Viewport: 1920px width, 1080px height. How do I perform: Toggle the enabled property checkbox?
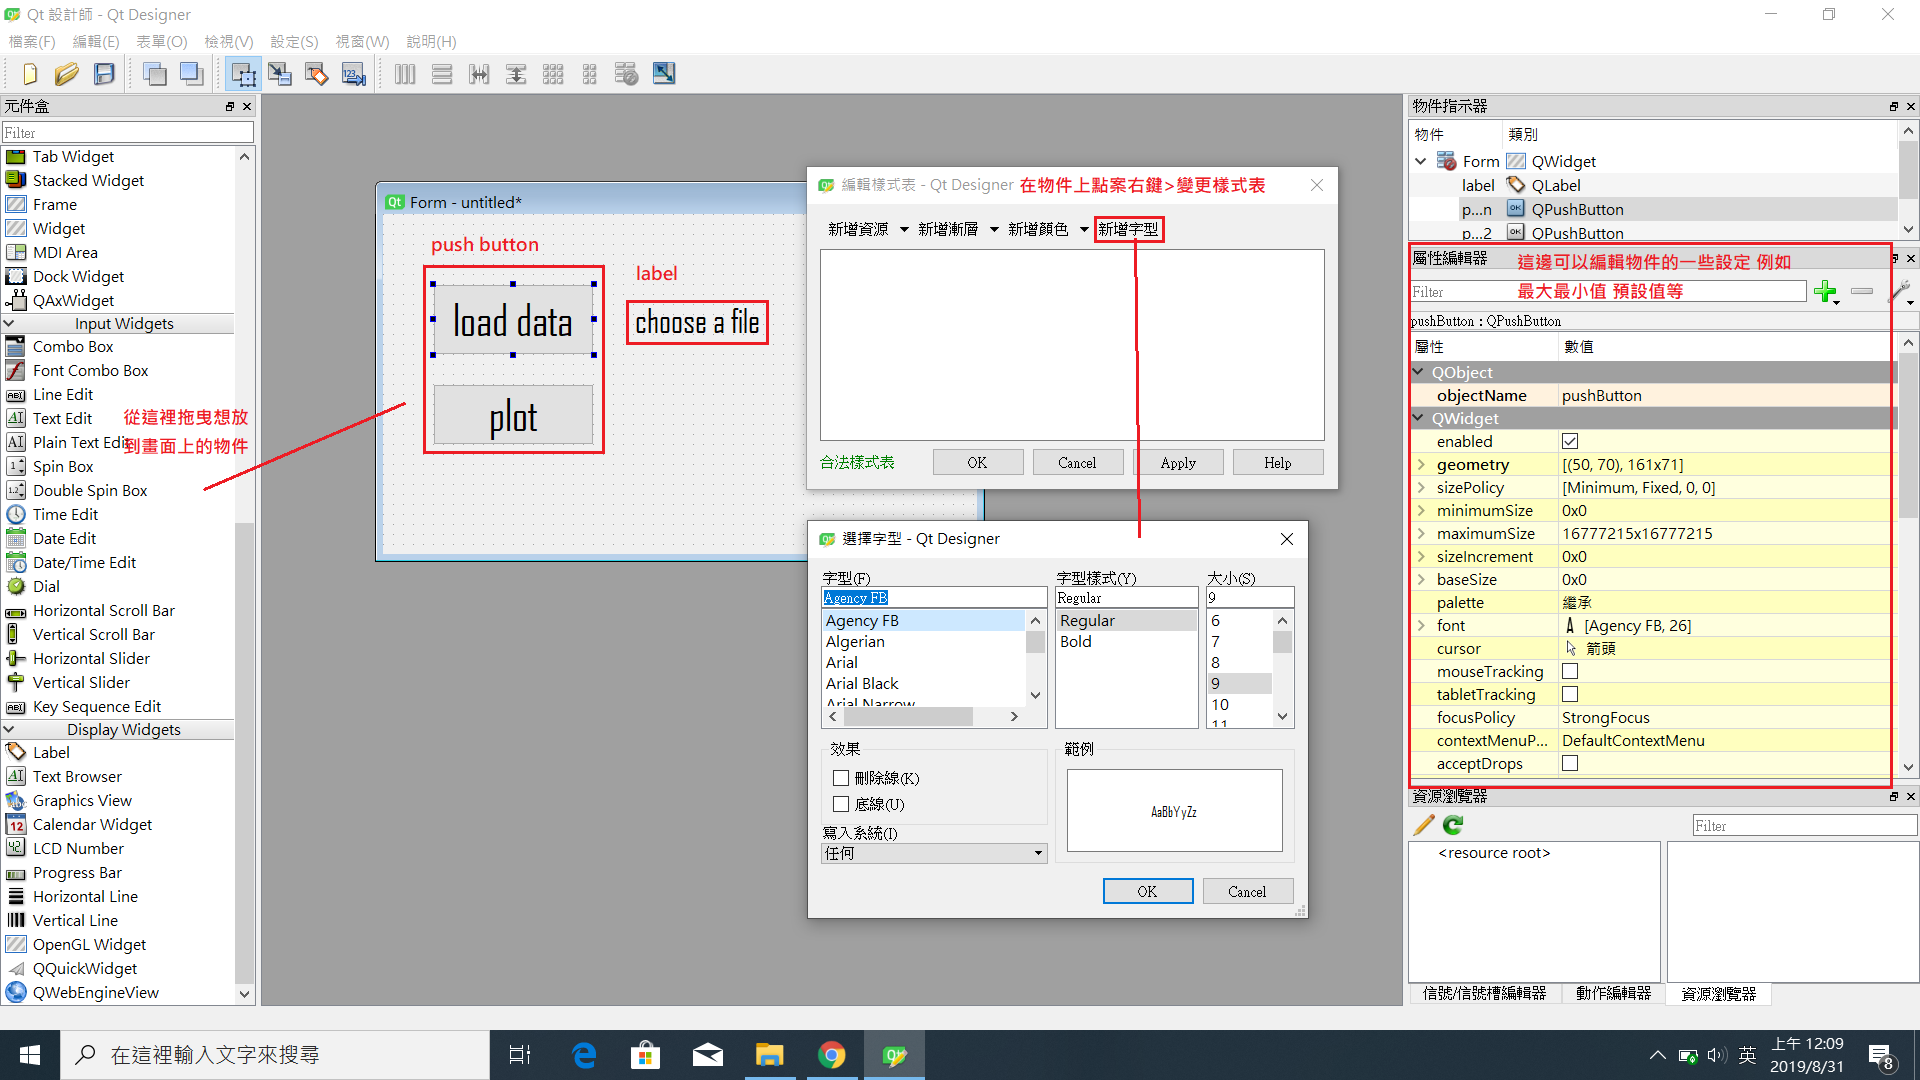point(1570,442)
